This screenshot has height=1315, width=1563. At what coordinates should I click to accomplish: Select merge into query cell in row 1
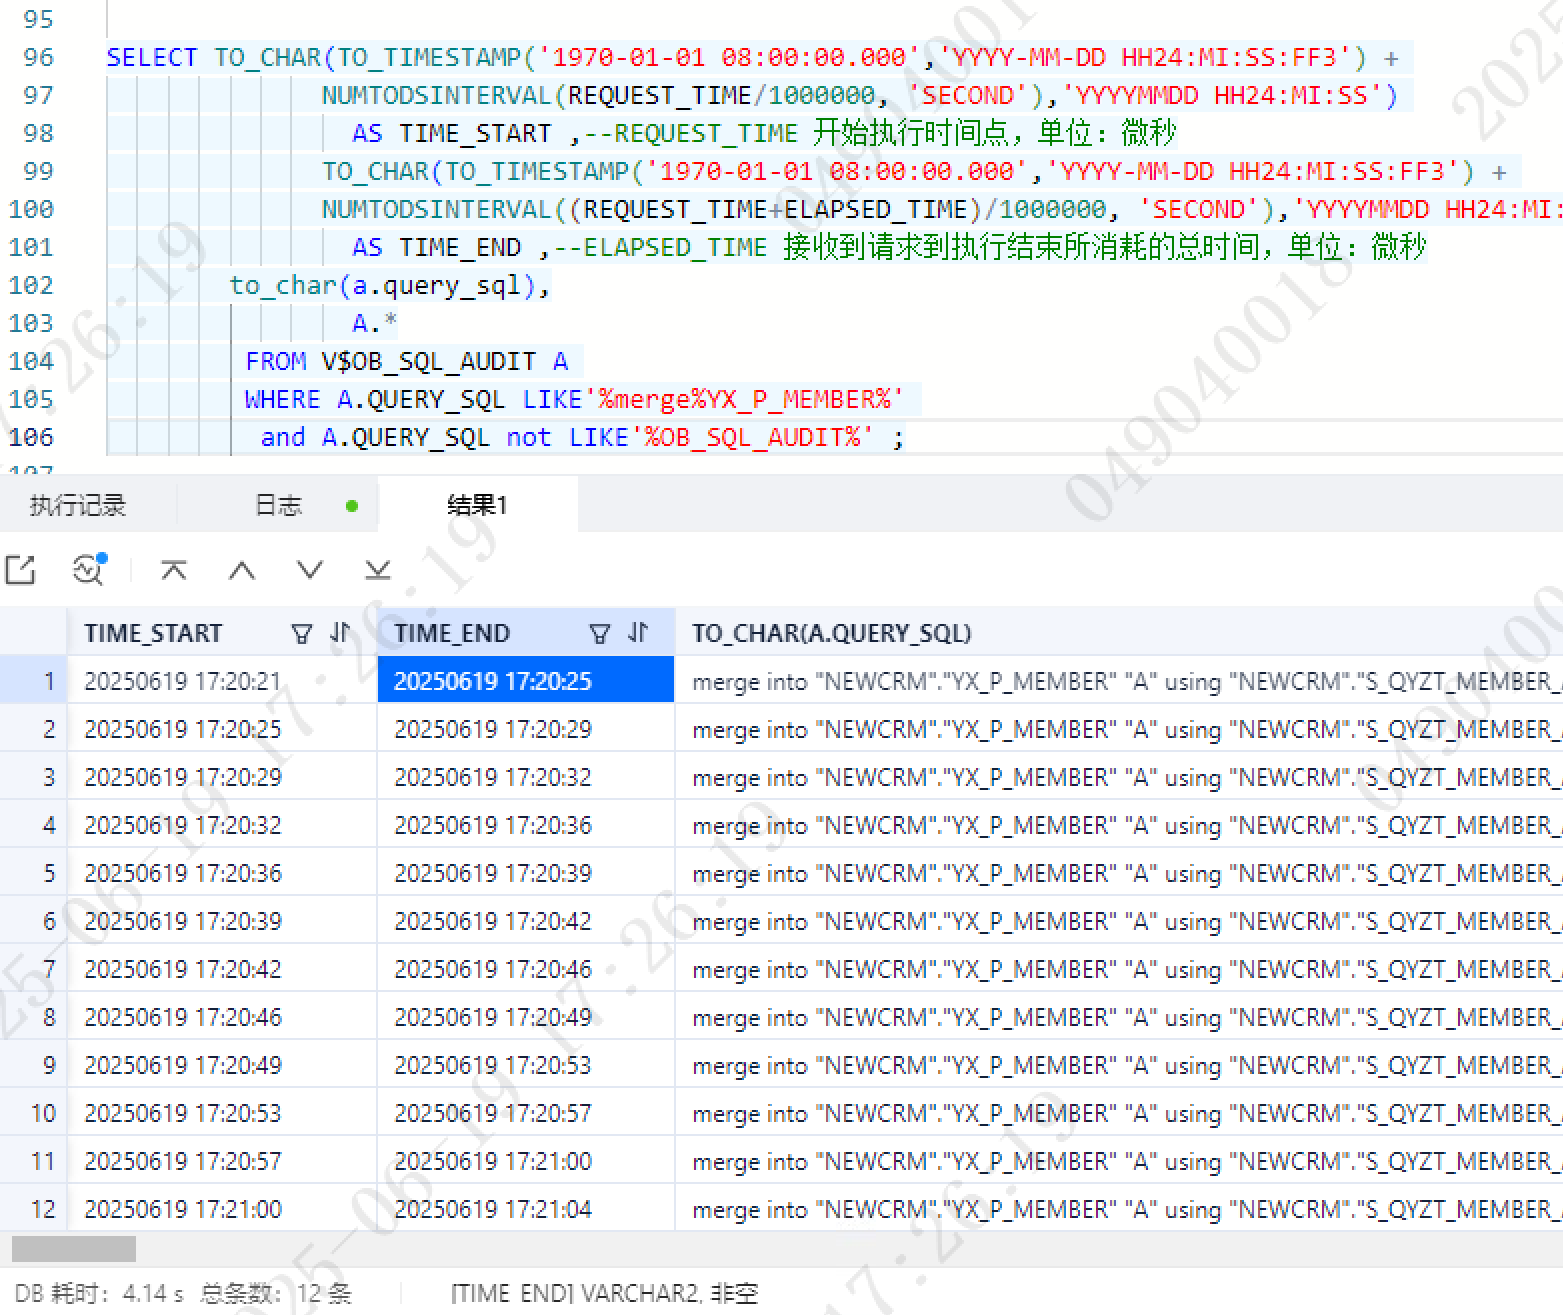[x=1119, y=681]
